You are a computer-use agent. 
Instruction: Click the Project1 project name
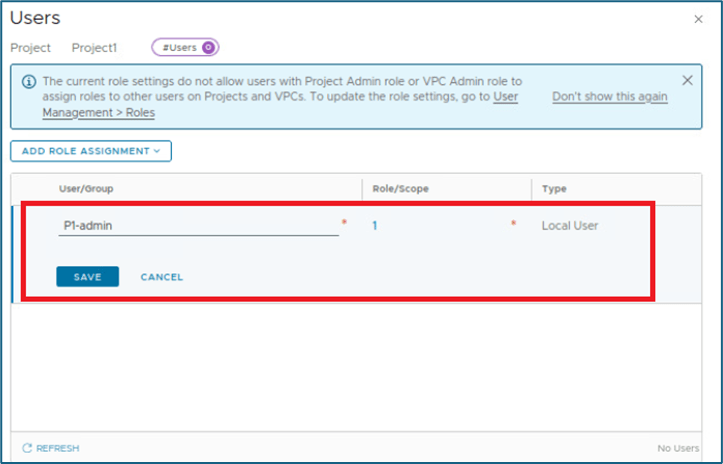(94, 48)
